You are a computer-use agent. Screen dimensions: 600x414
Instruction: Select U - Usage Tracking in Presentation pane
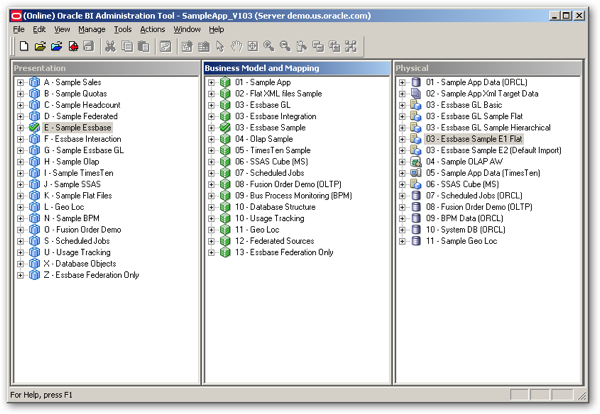tap(77, 252)
